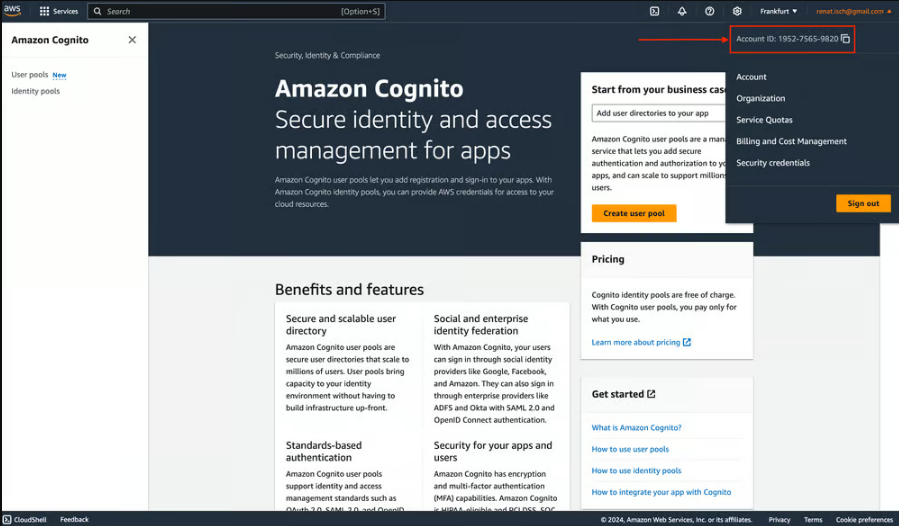Open Identity pools in sidebar
Image resolution: width=899 pixels, height=526 pixels.
coord(36,91)
